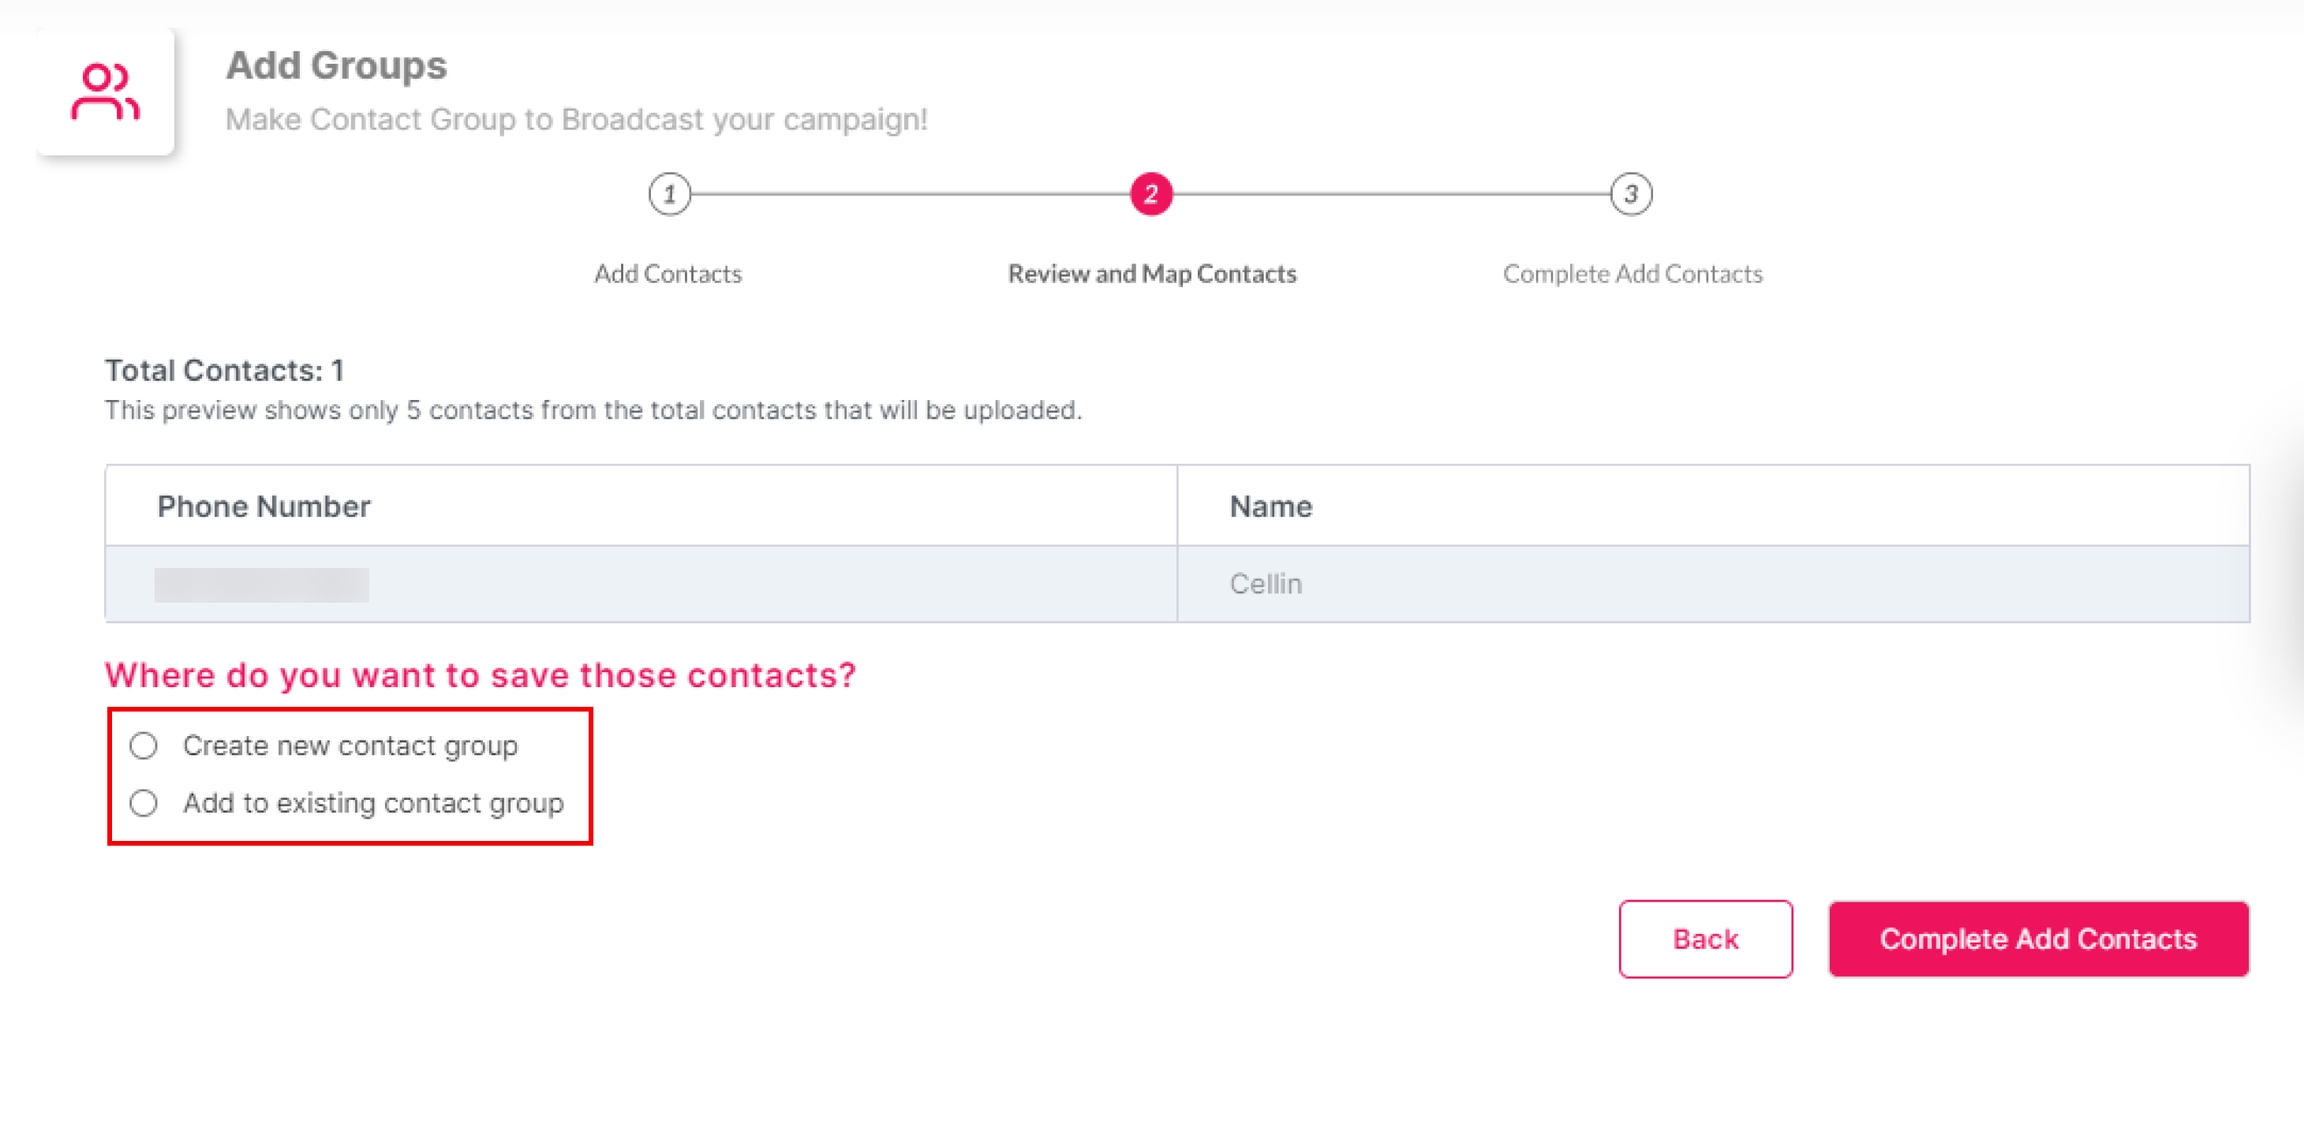
Task: Click the "Where do you want to save" heading
Action: (x=480, y=676)
